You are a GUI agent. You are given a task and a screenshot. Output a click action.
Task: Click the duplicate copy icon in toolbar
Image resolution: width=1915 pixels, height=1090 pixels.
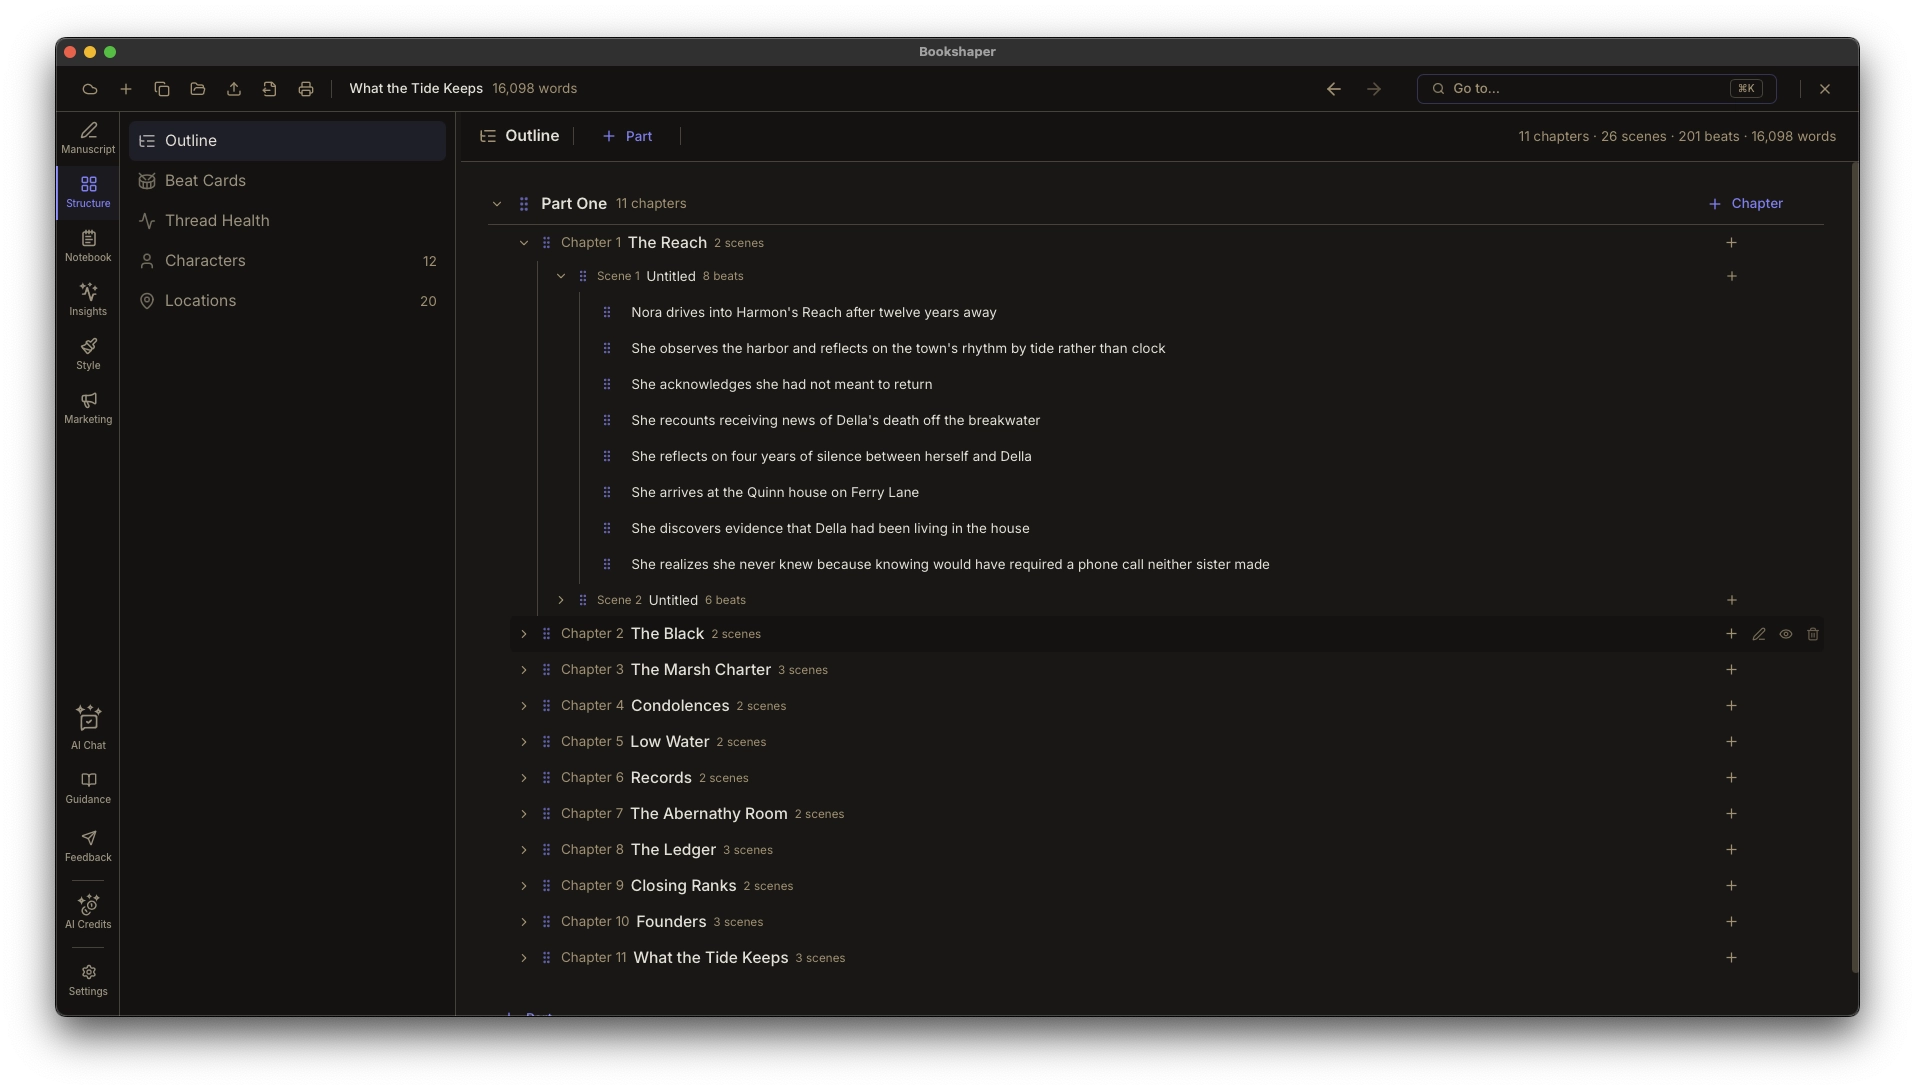[162, 89]
